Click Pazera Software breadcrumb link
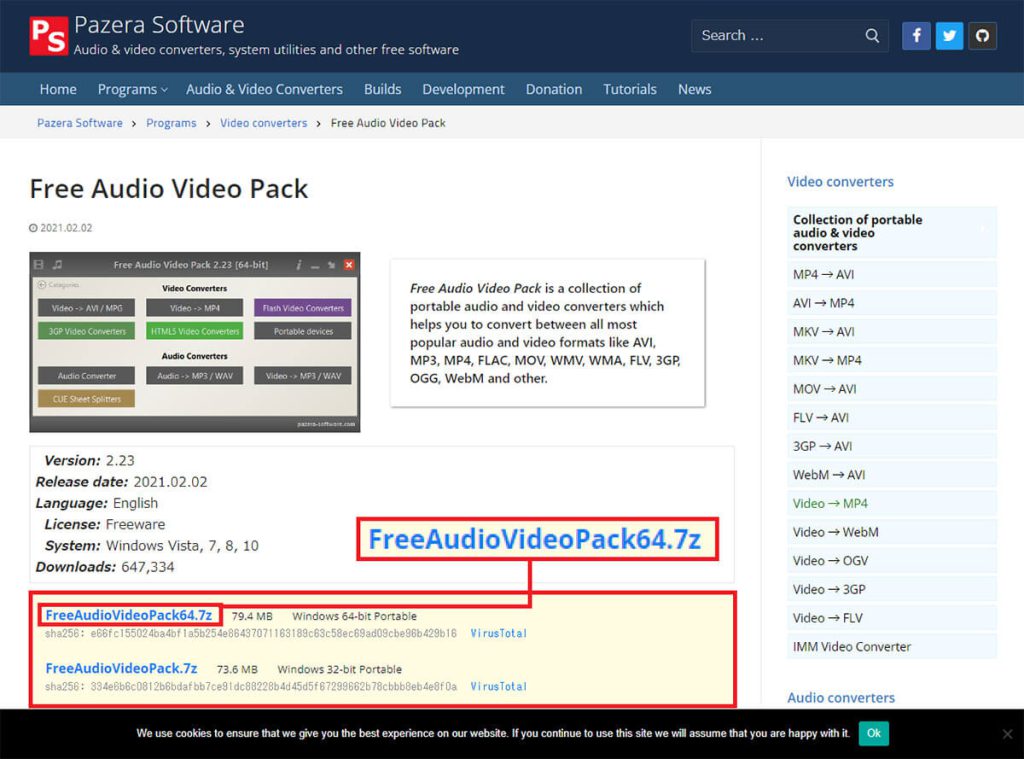The width and height of the screenshot is (1024, 759). coord(80,123)
